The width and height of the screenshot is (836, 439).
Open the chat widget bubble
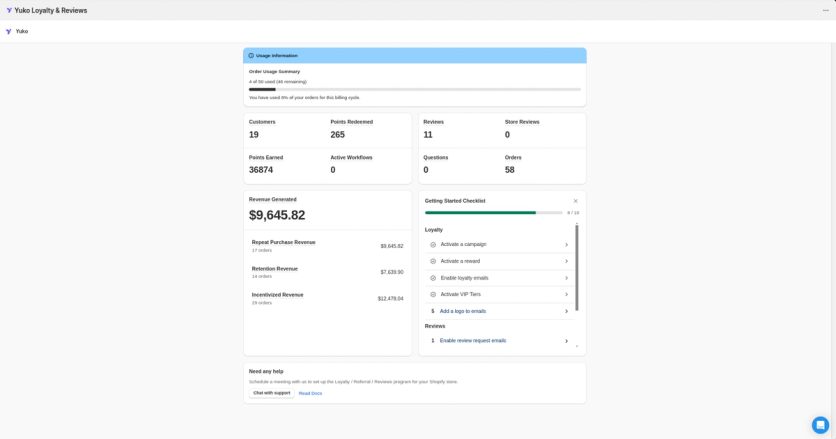tap(820, 425)
